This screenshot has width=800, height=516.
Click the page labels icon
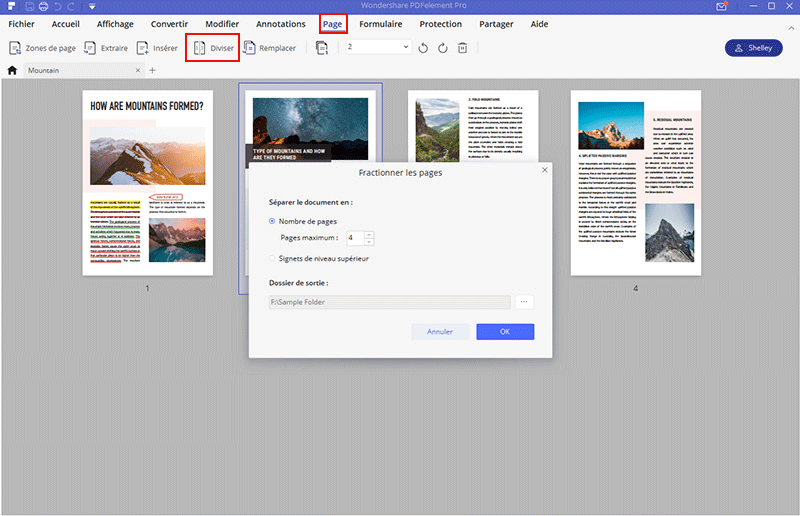(322, 48)
